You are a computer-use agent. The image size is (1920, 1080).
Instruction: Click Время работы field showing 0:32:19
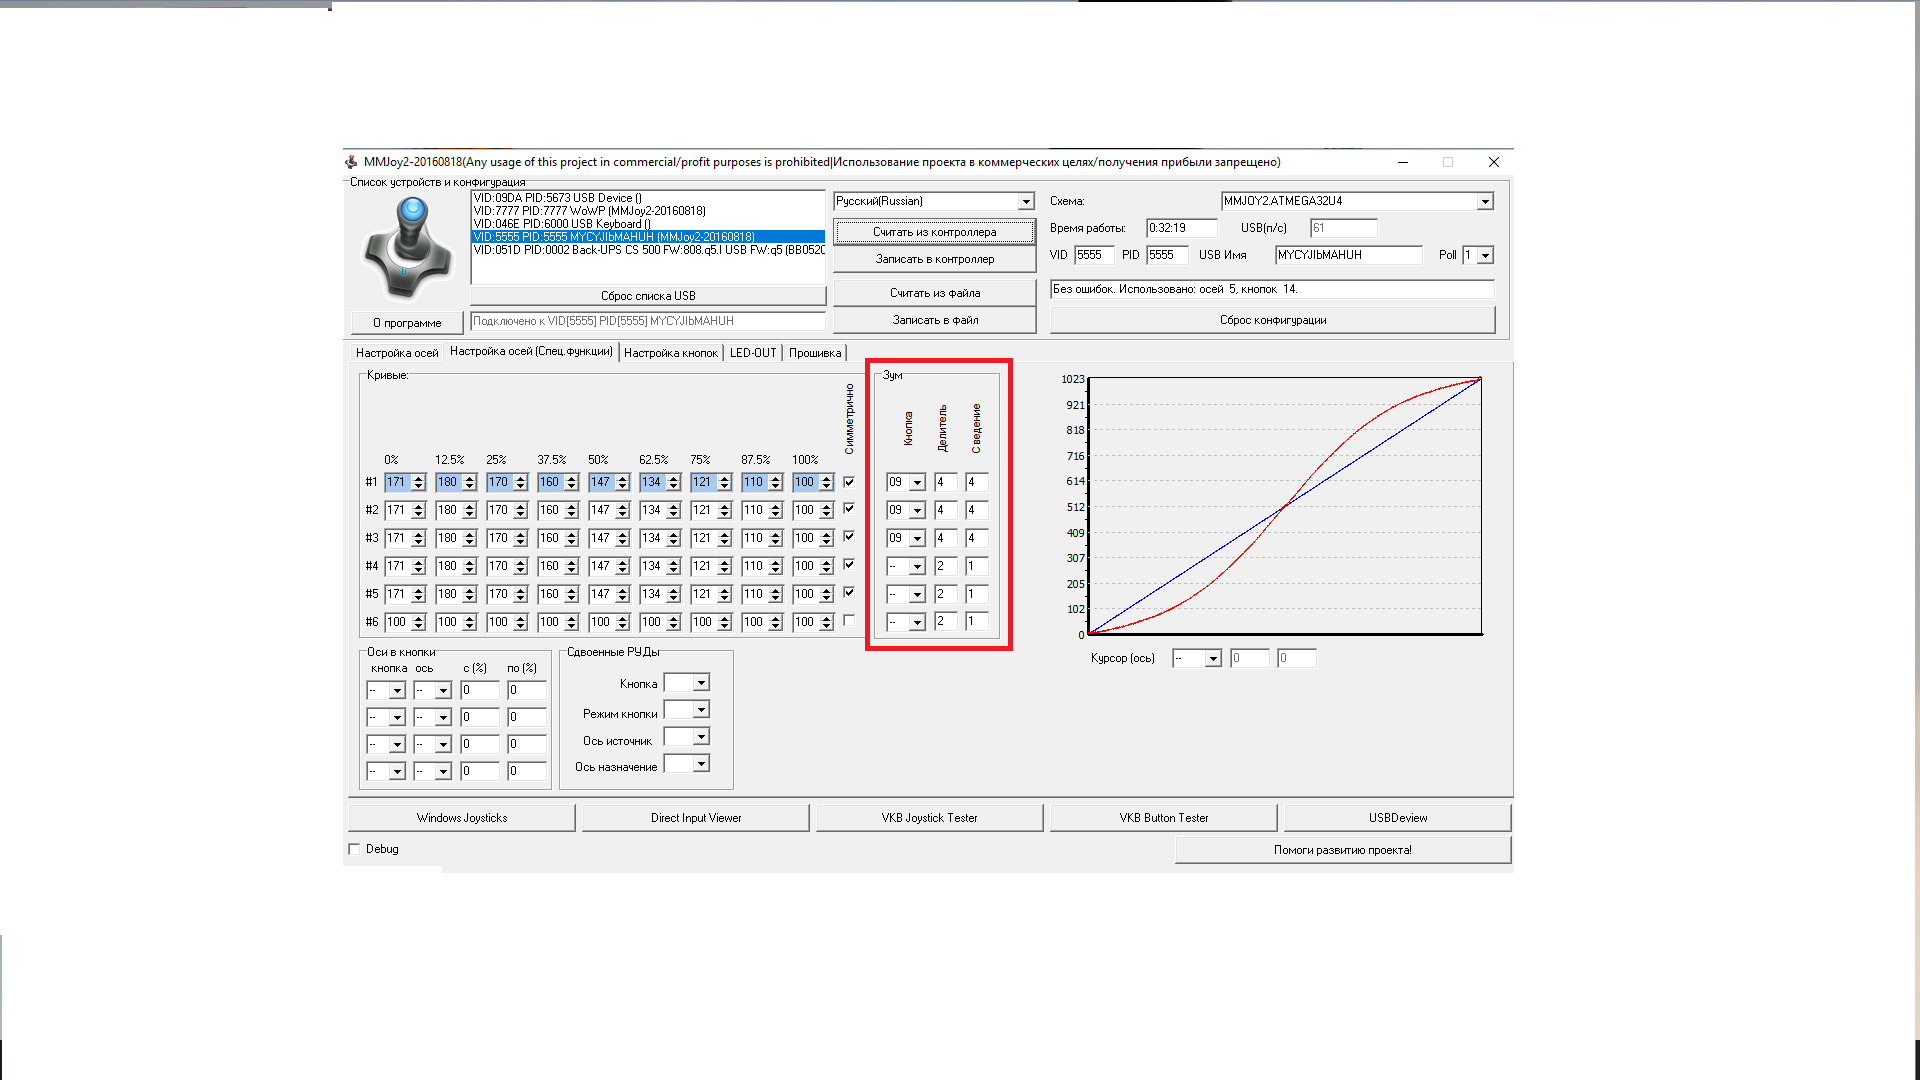click(x=1181, y=229)
